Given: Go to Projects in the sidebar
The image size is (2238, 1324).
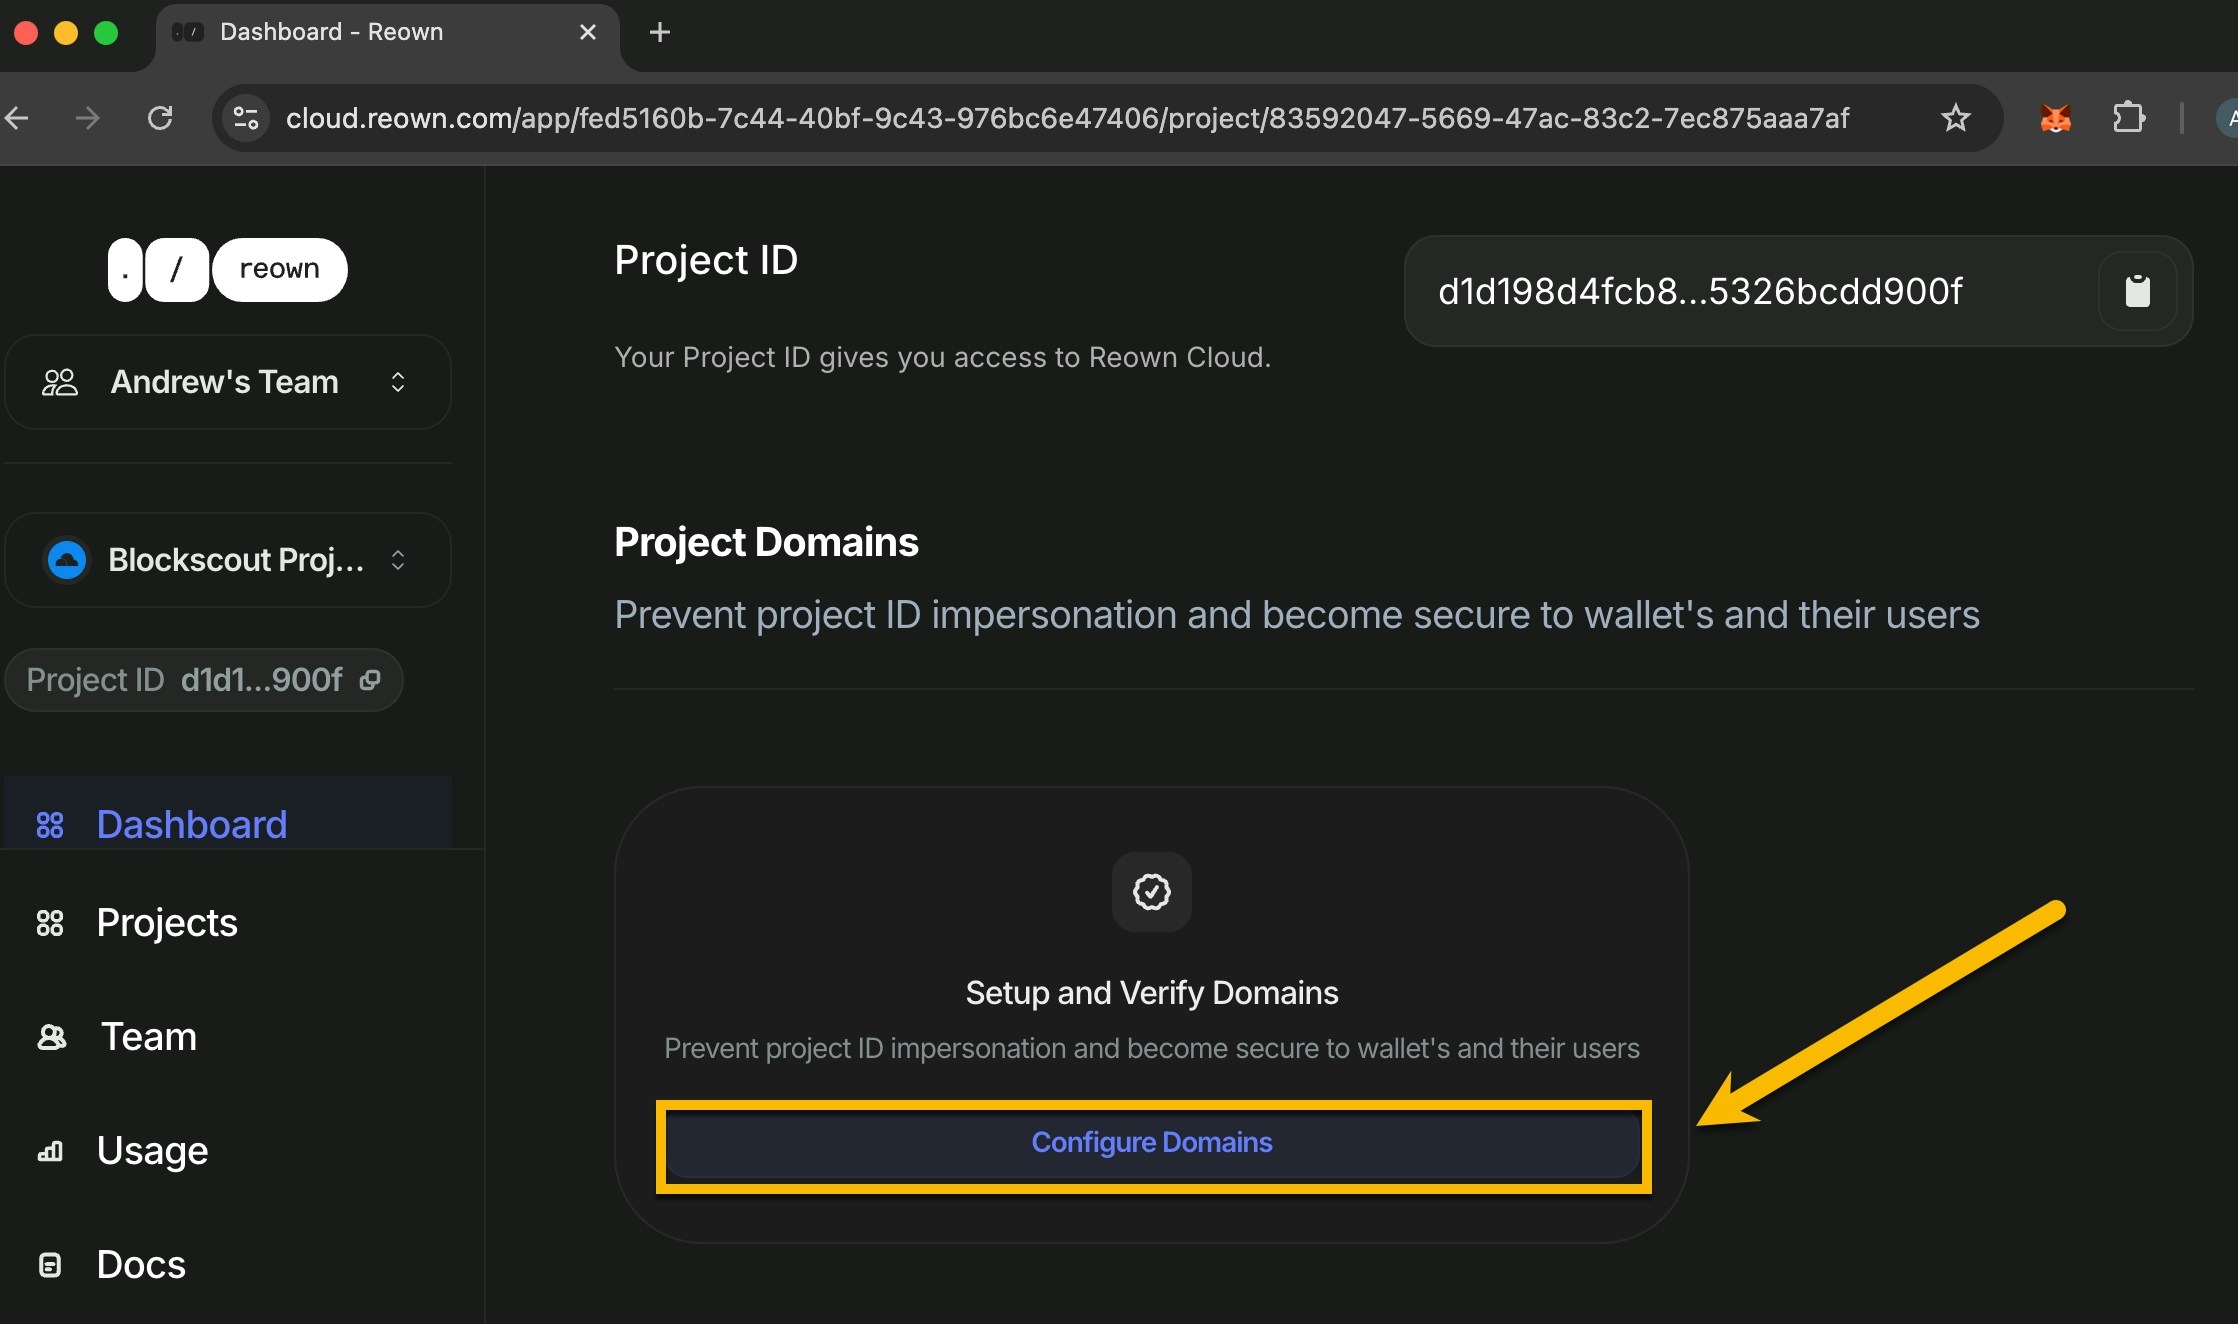Looking at the screenshot, I should (x=167, y=922).
